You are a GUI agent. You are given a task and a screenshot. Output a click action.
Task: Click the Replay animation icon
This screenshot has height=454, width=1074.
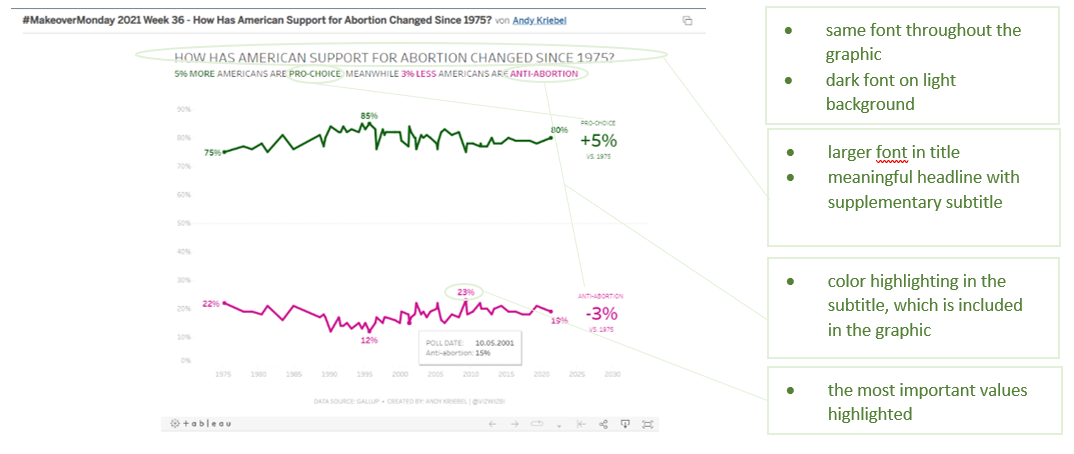539,424
